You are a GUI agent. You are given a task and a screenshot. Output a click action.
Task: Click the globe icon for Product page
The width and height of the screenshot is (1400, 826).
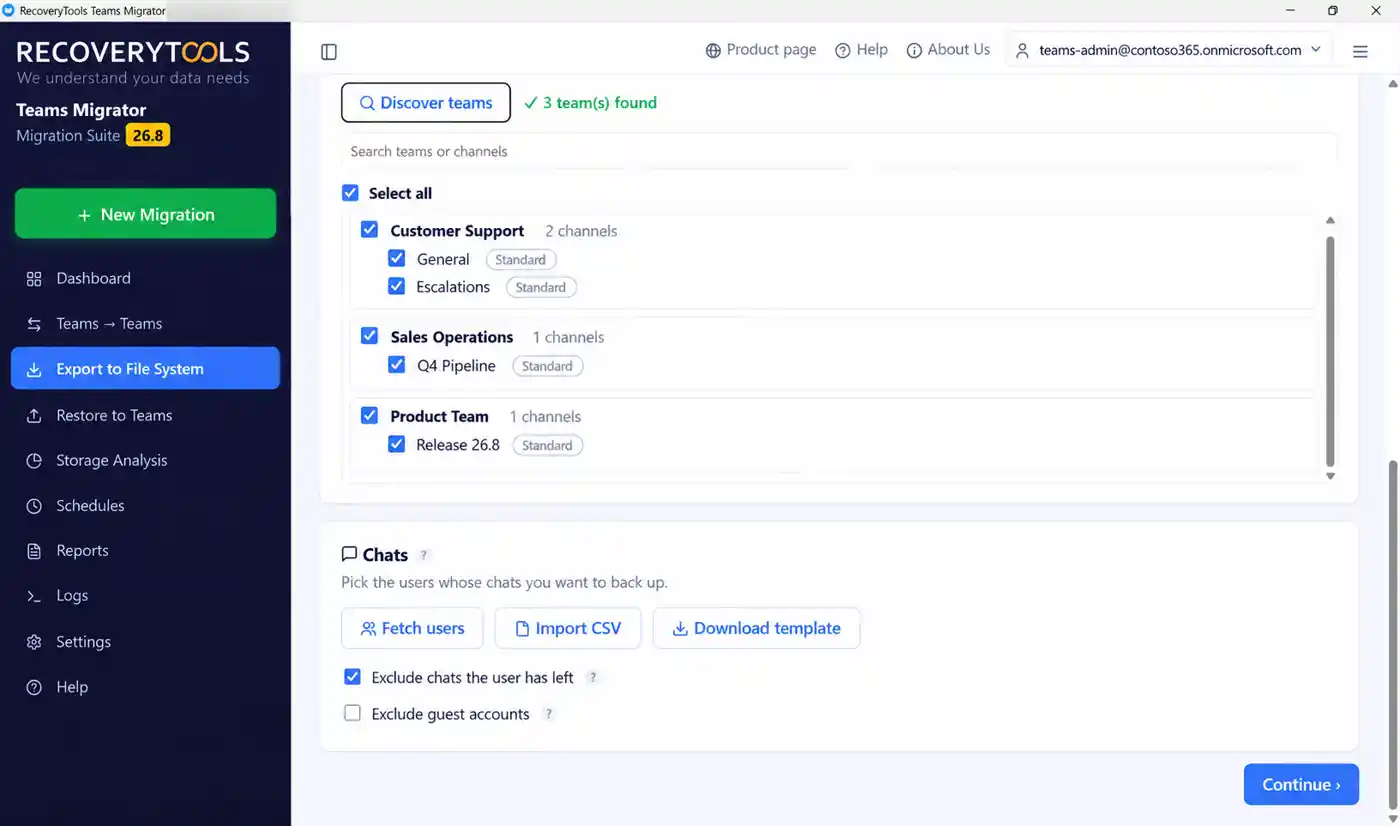713,50
